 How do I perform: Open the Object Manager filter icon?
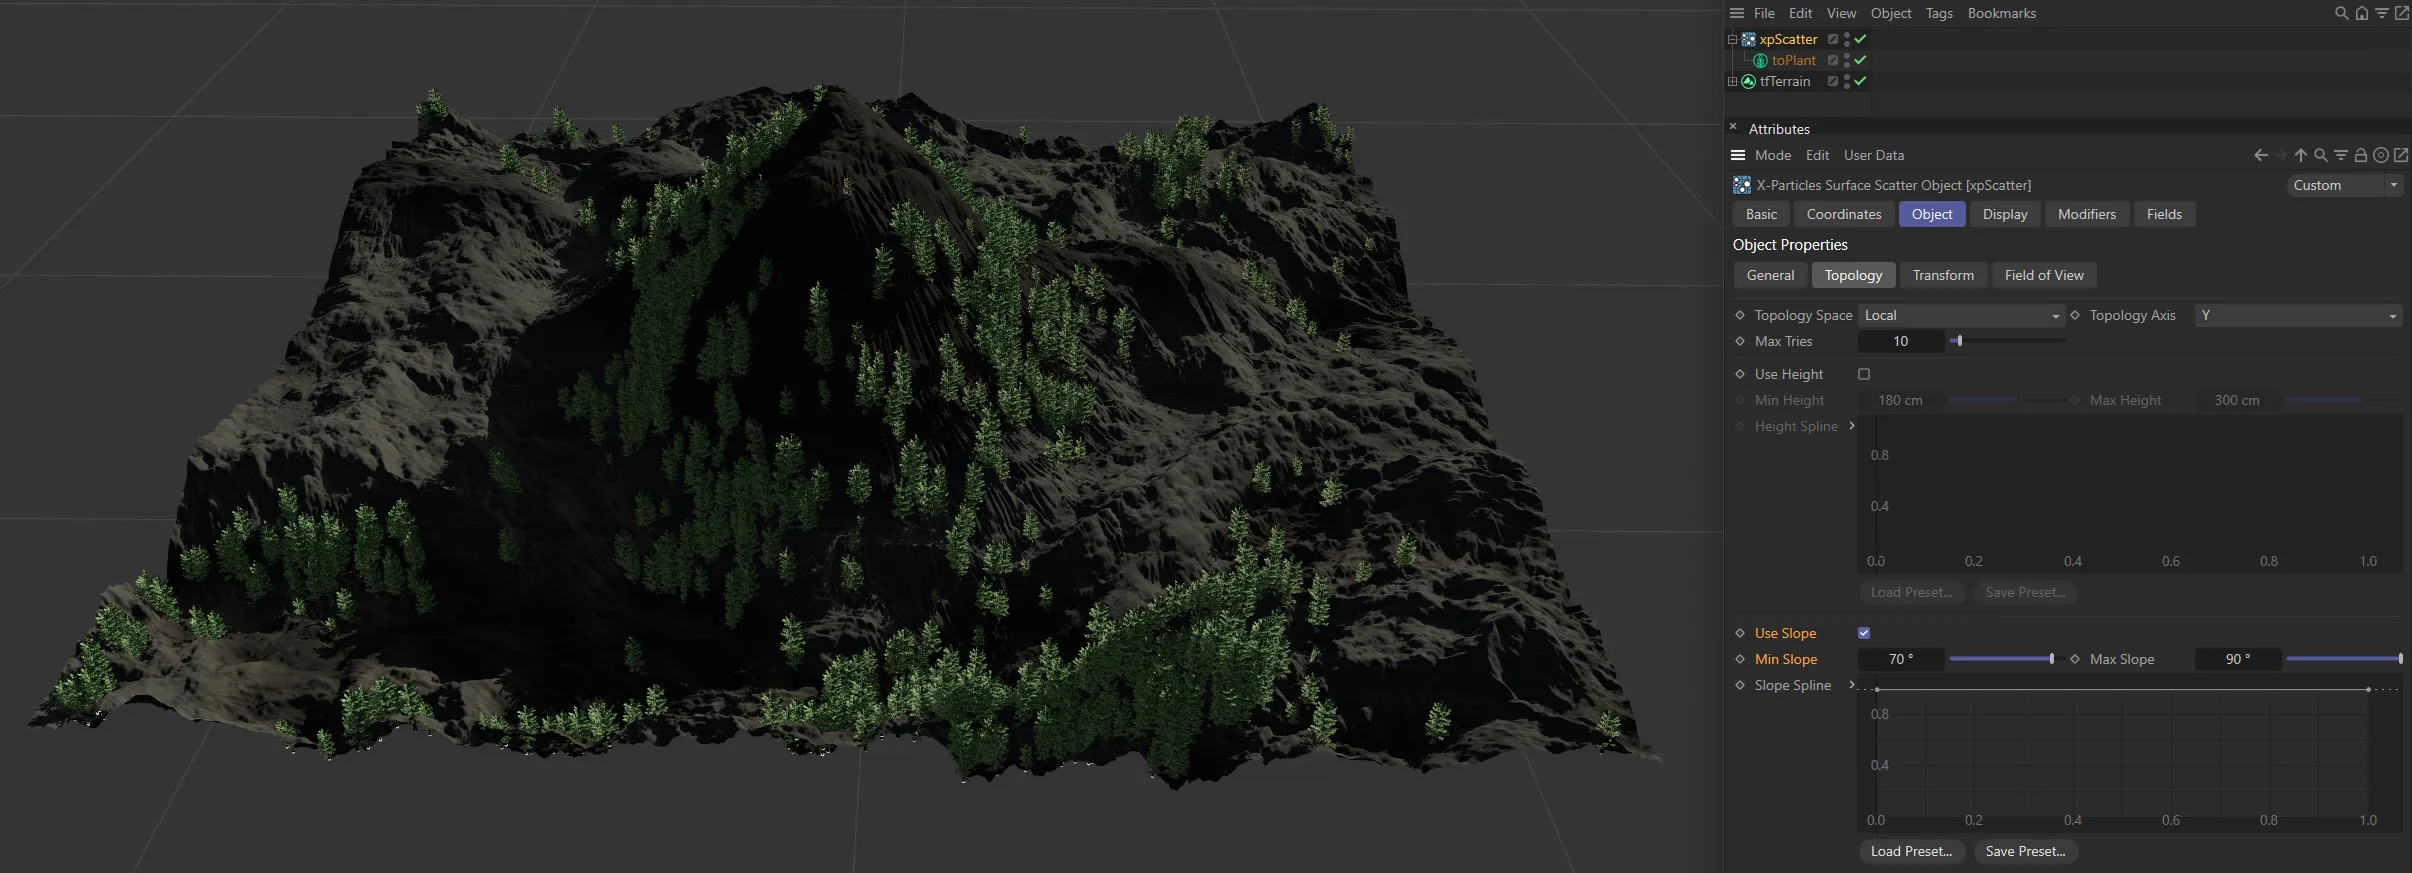click(x=2381, y=13)
